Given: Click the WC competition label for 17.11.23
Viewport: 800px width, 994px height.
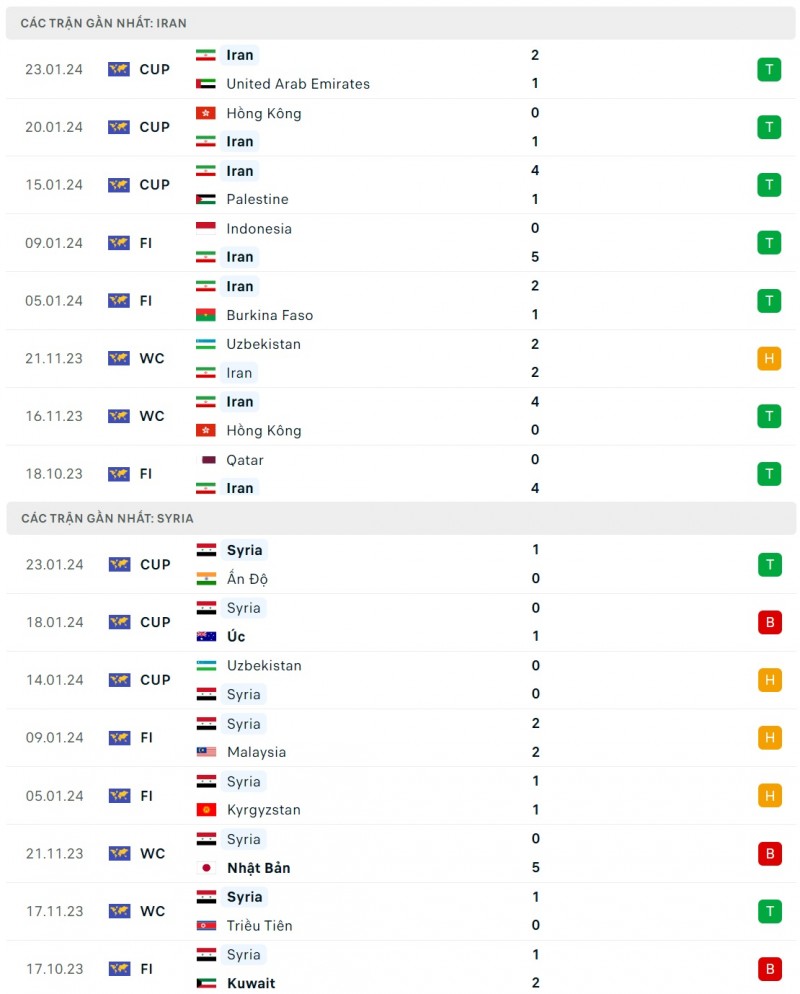Looking at the screenshot, I should coord(152,911).
